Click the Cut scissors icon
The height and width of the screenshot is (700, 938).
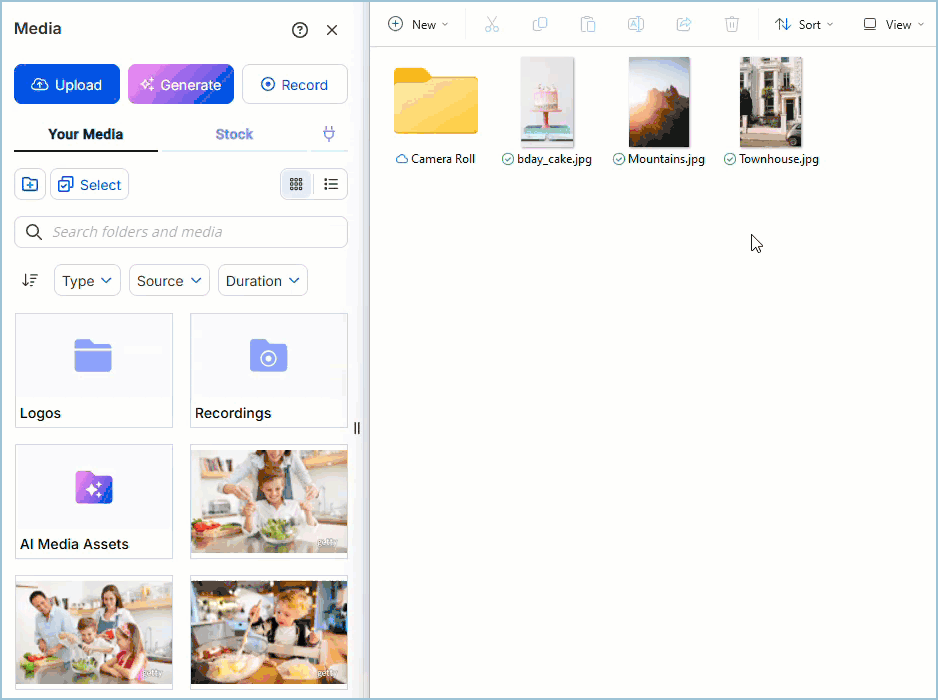(491, 24)
